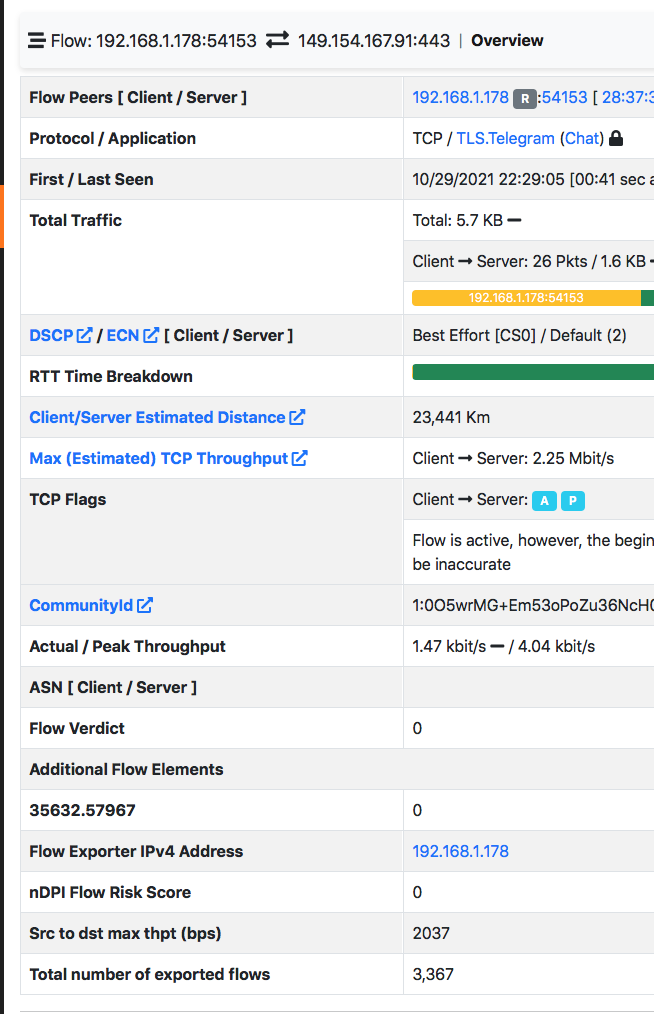
Task: Click the arrow icon in throughput 2.25 Mbit/s row
Action: (465, 458)
